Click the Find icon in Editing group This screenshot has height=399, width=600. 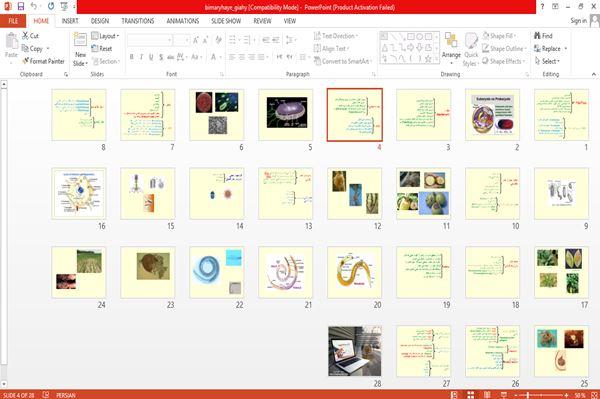538,36
